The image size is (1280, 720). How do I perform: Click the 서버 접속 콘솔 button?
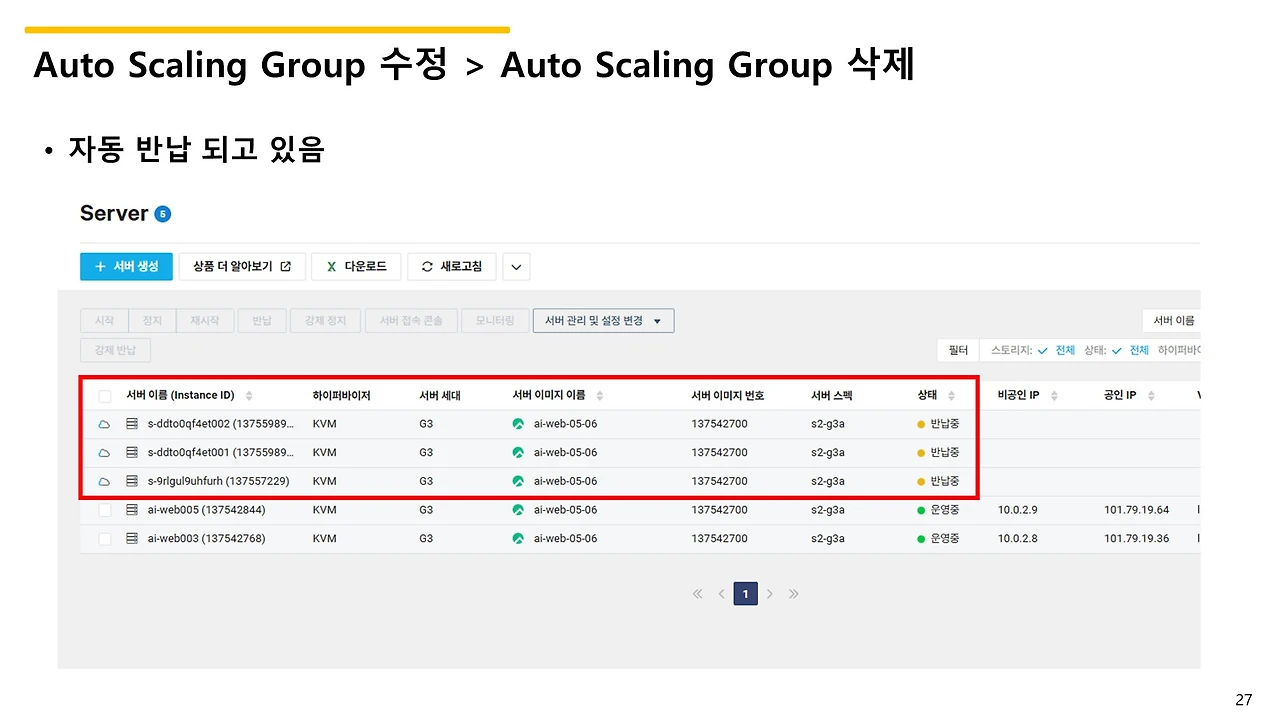pyautogui.click(x=411, y=321)
